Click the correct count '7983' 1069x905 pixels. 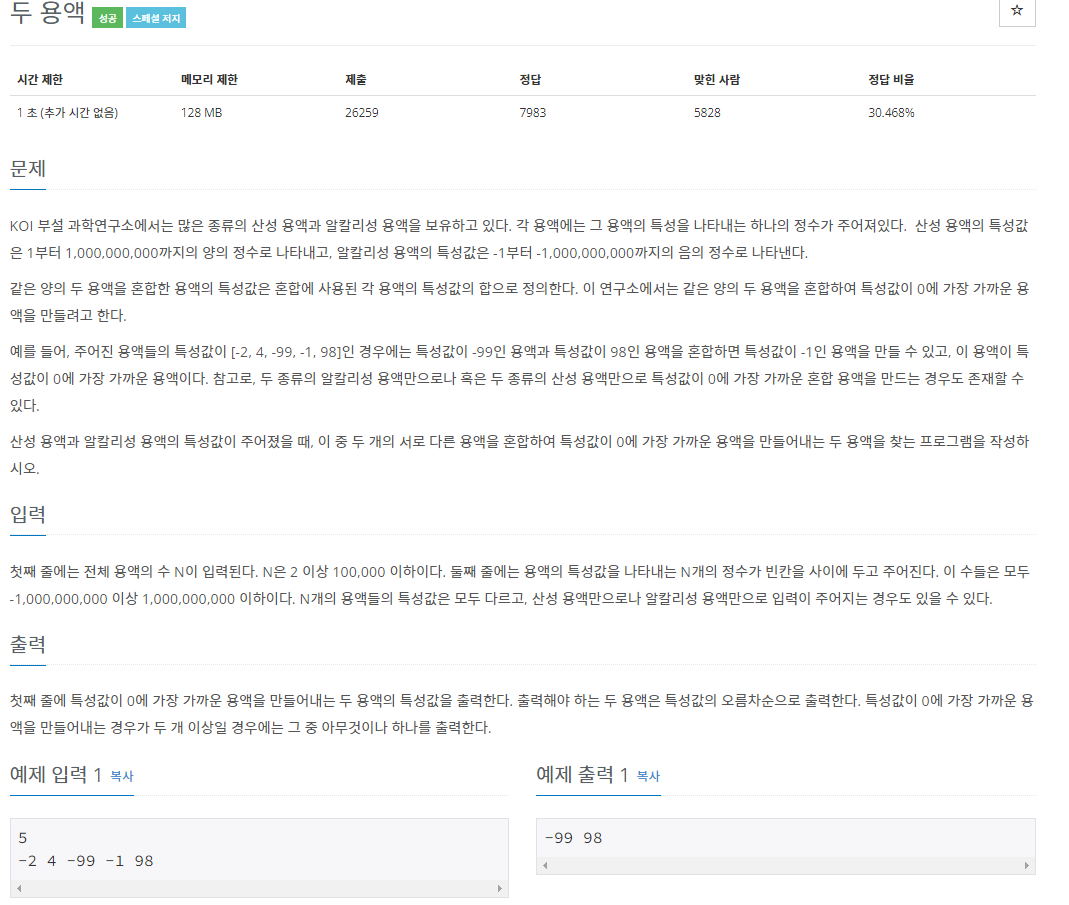point(532,113)
